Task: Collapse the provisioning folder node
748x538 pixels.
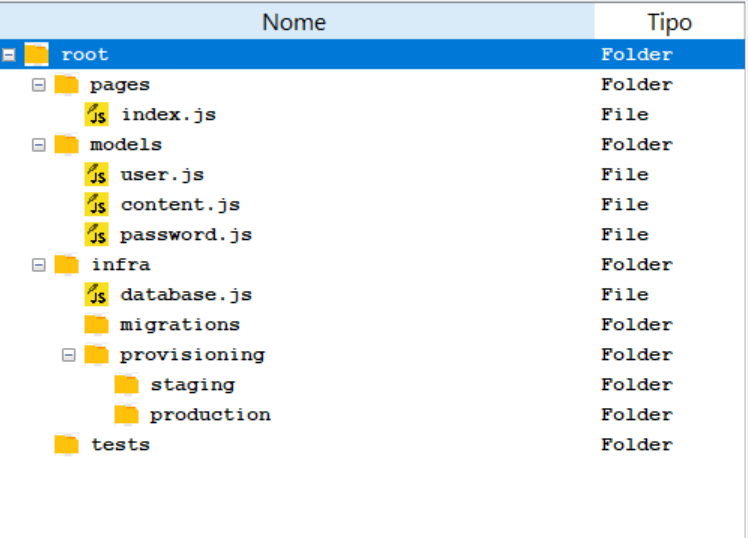Action: click(x=69, y=355)
